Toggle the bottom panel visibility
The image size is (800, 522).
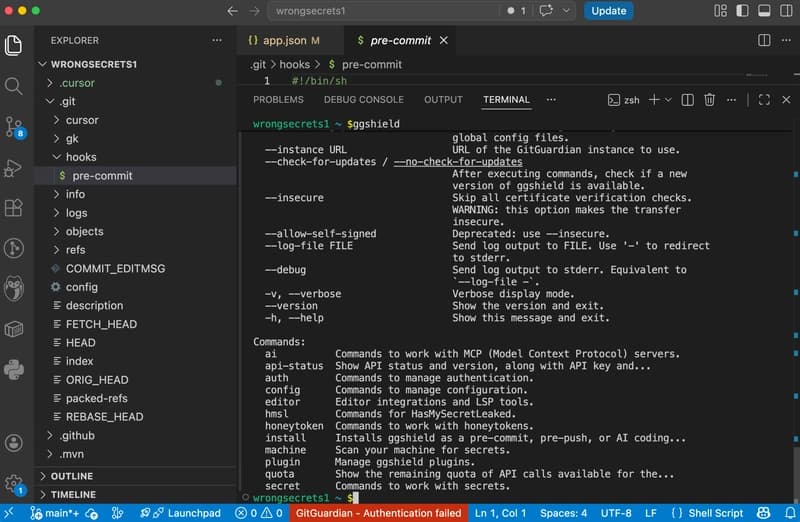pyautogui.click(x=764, y=11)
